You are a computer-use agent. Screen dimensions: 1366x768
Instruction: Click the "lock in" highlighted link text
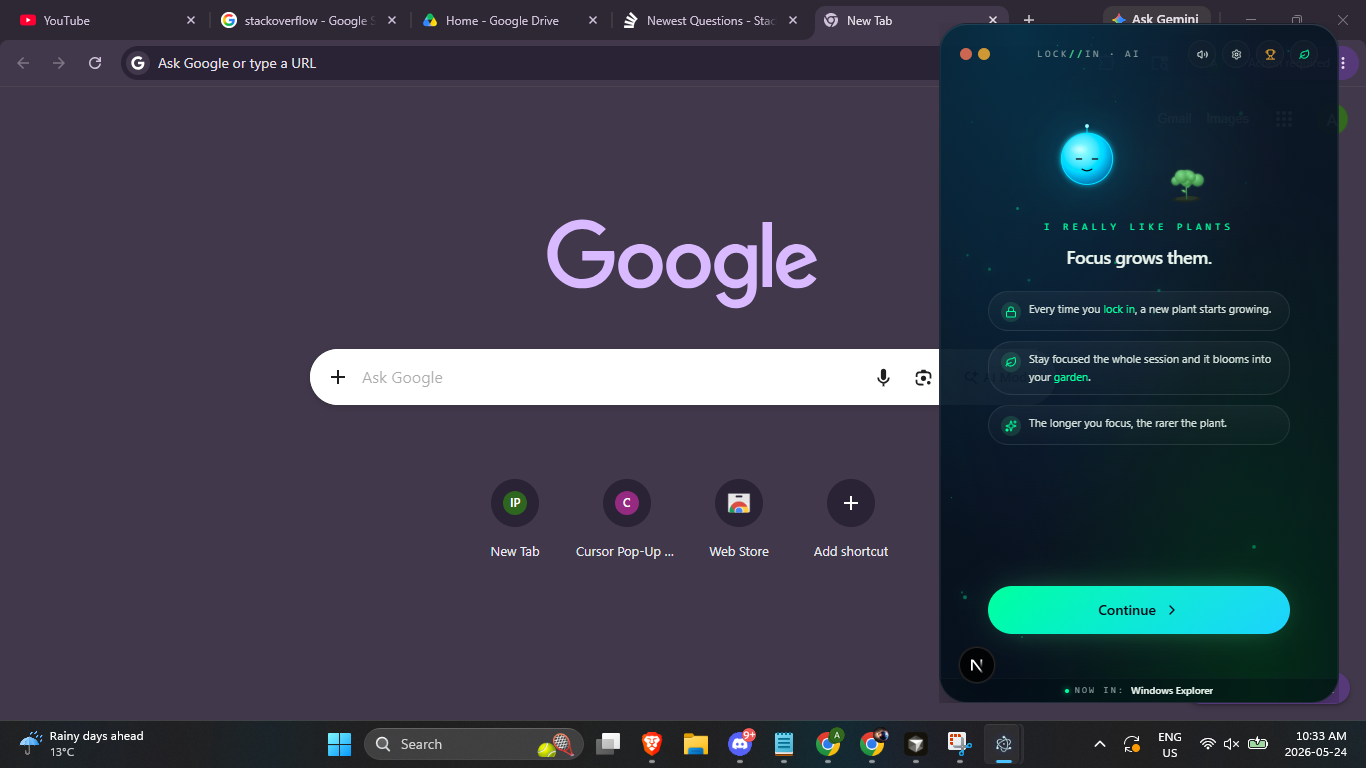pyautogui.click(x=1119, y=310)
